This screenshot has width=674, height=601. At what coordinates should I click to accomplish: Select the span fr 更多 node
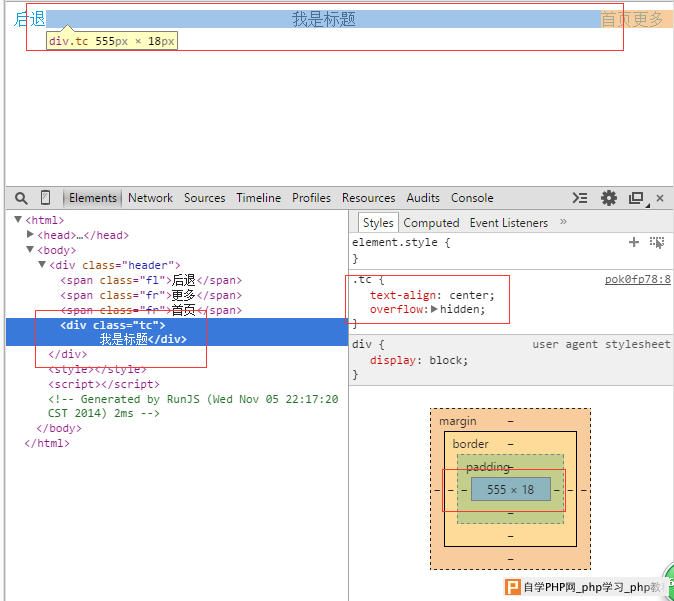pos(151,295)
